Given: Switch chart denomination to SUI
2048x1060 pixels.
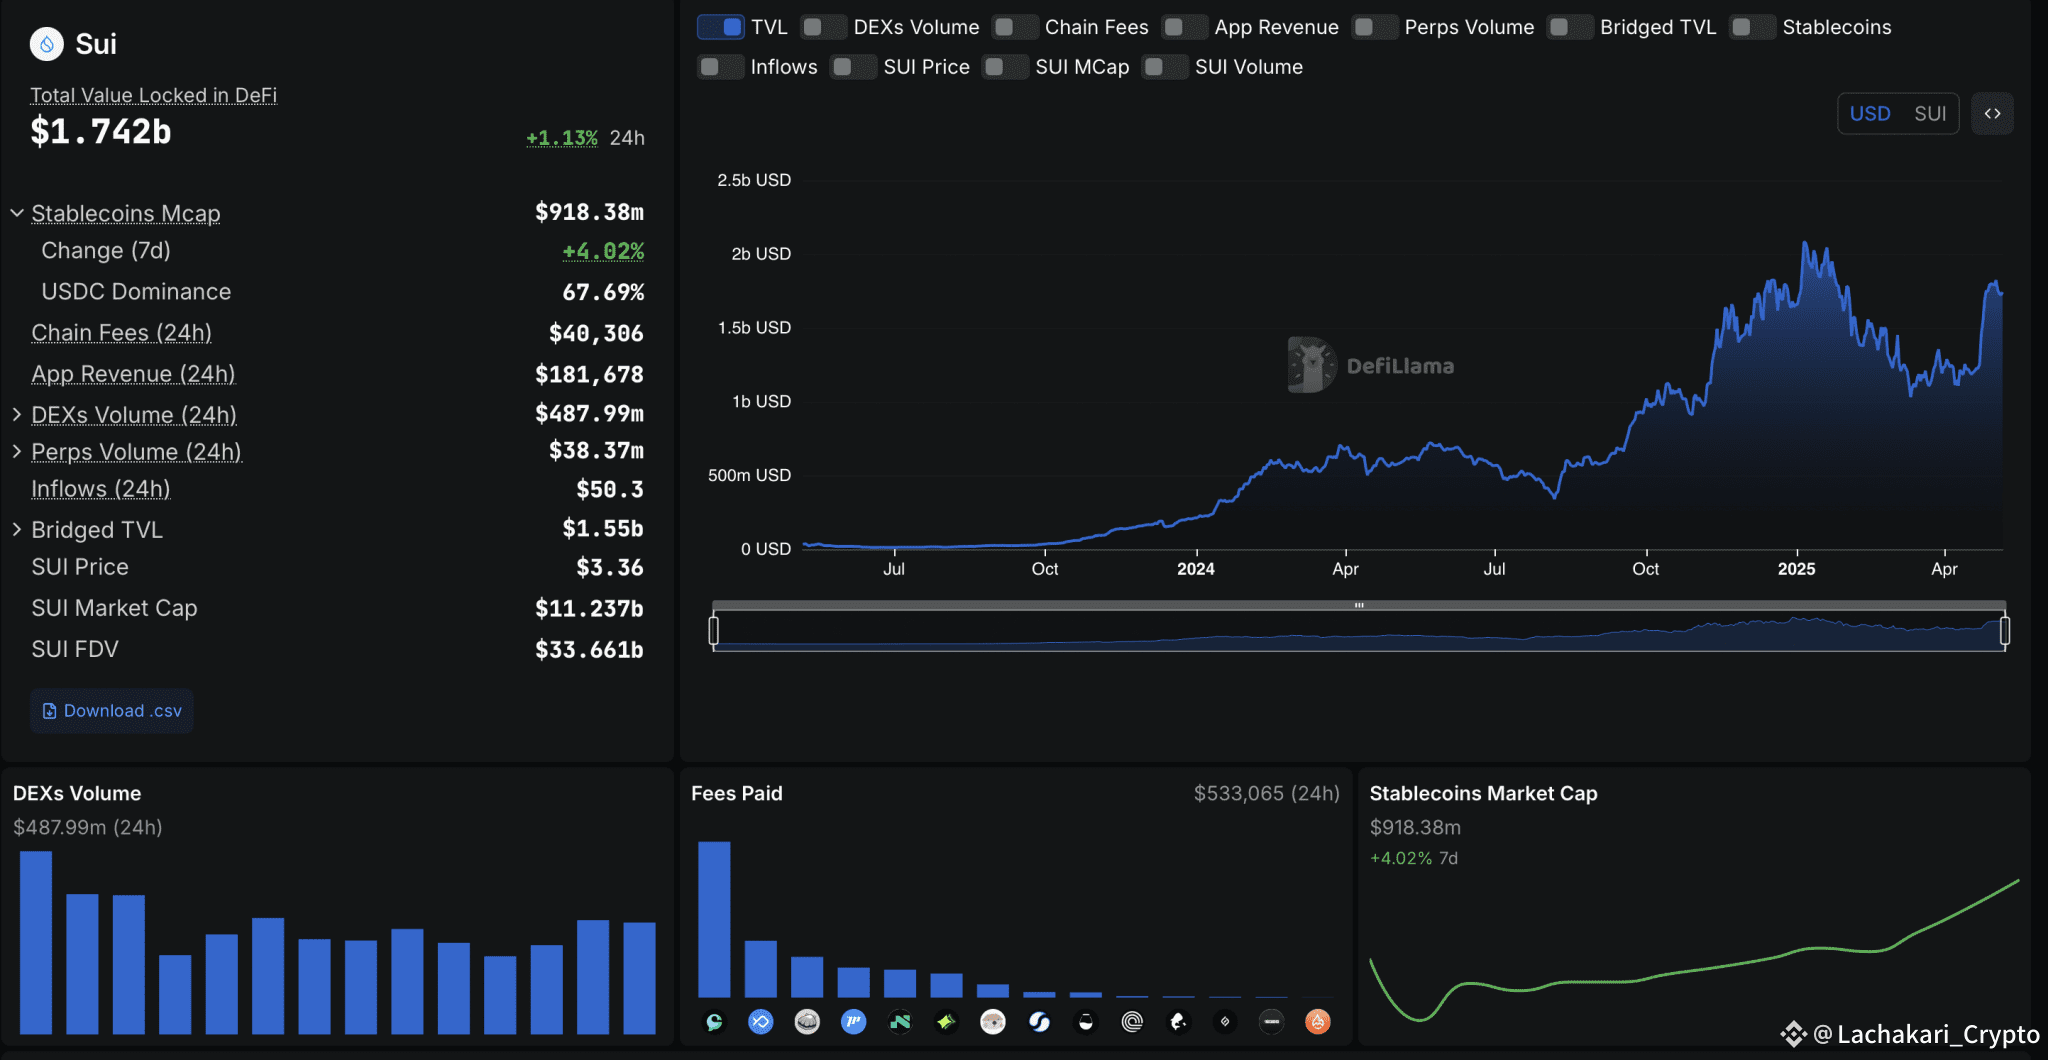Looking at the screenshot, I should click(x=1929, y=114).
